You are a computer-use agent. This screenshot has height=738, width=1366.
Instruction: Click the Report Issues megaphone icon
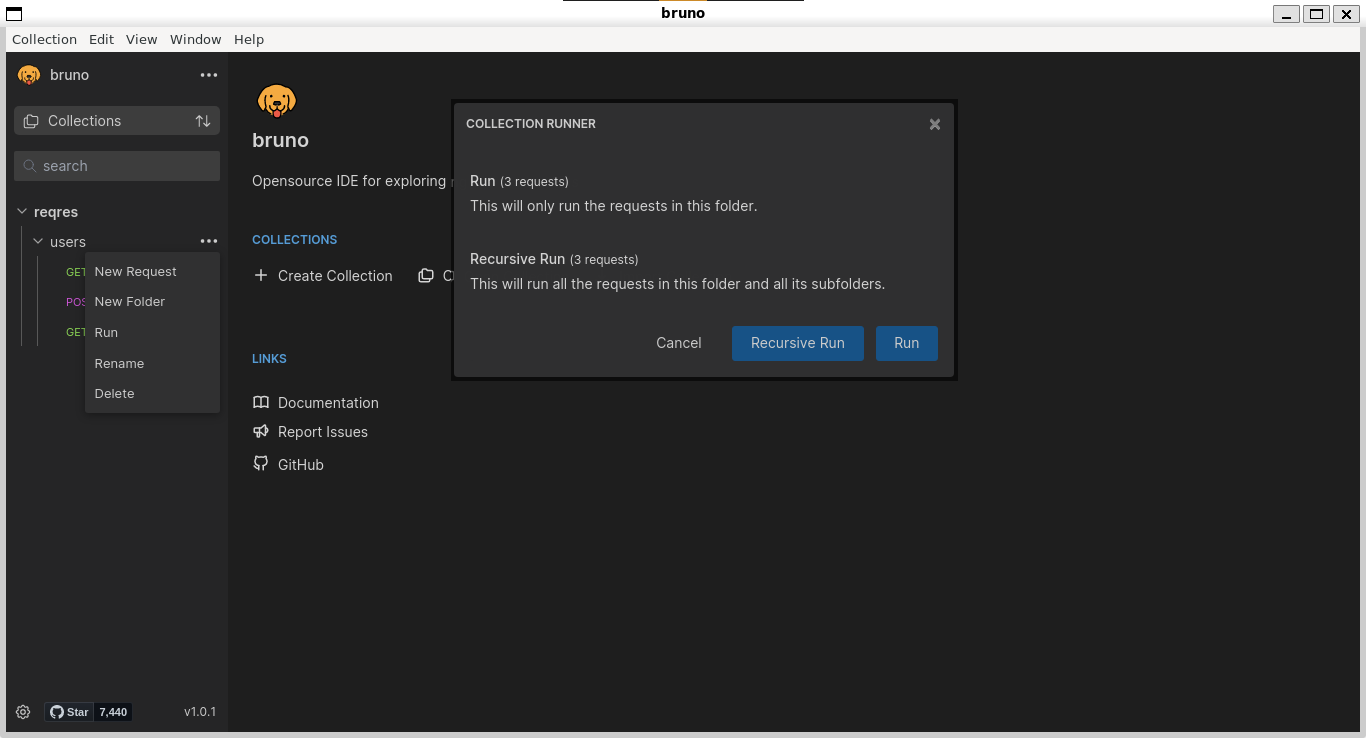pos(261,431)
